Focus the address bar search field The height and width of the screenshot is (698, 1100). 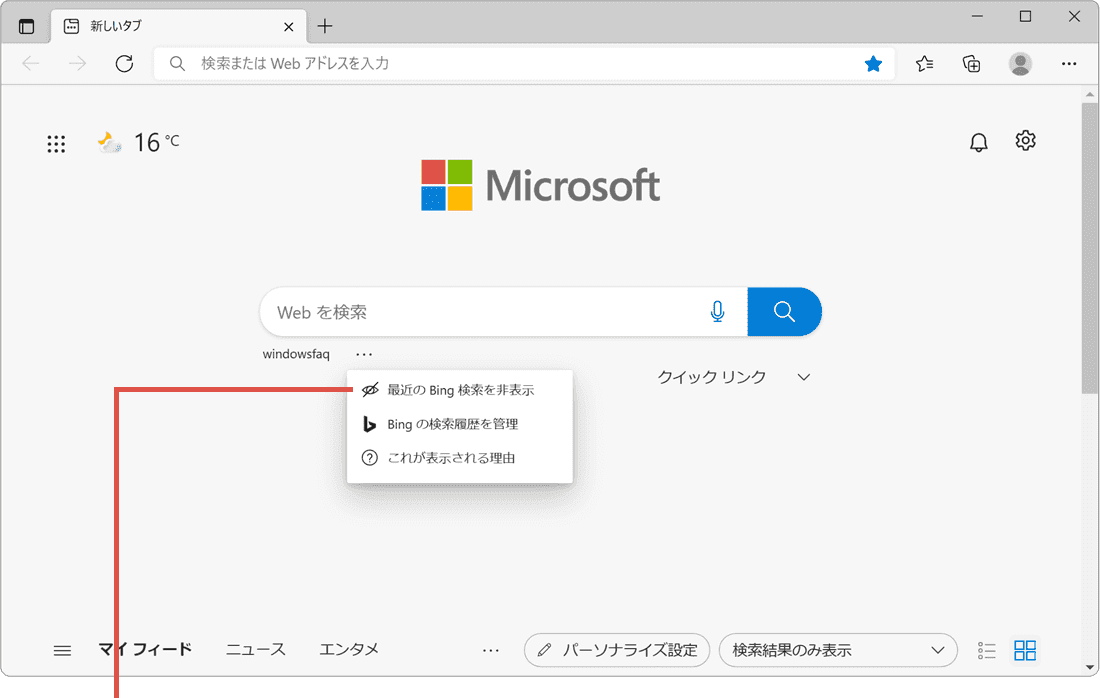pyautogui.click(x=524, y=64)
